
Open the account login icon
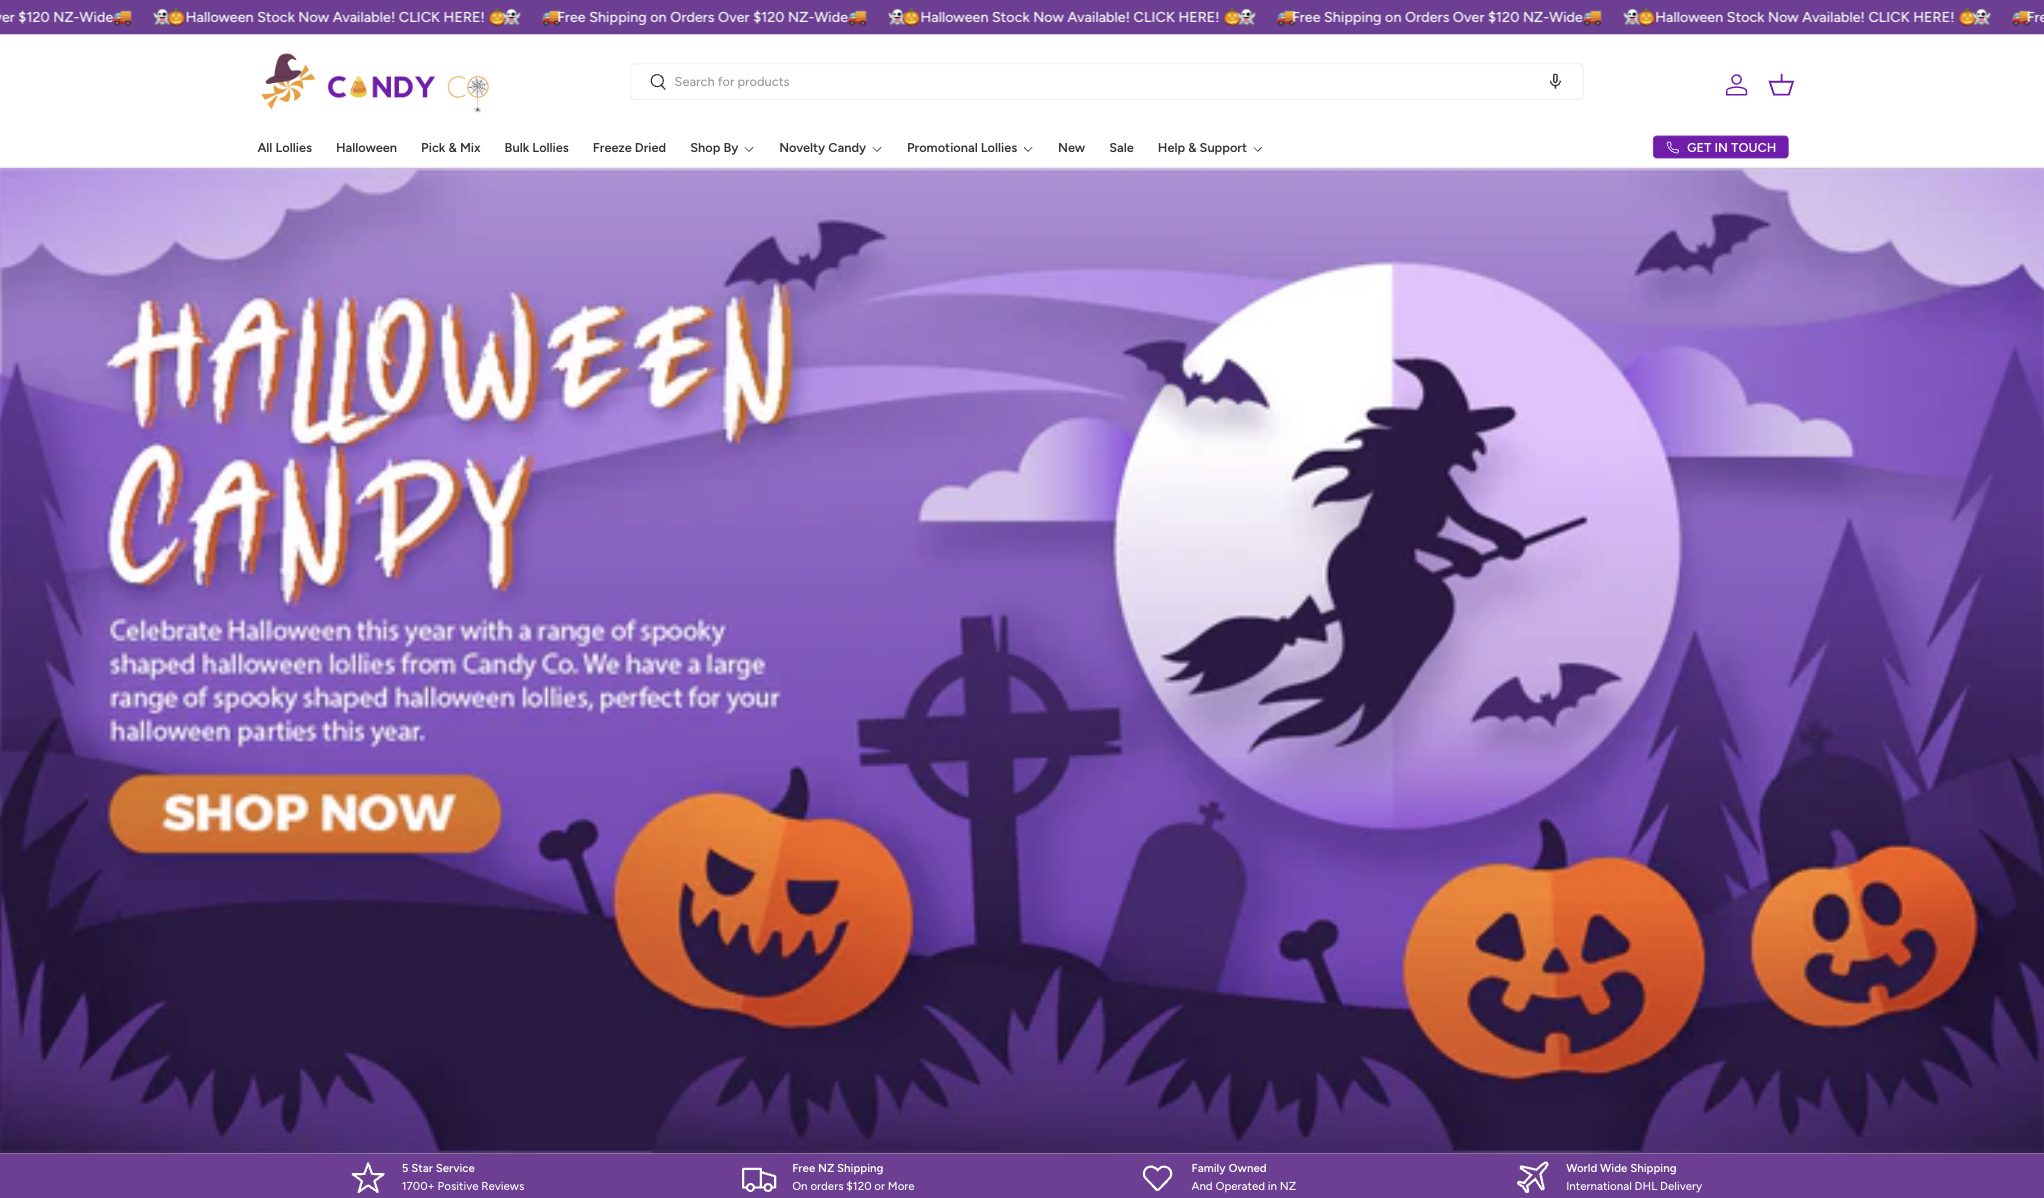tap(1736, 85)
